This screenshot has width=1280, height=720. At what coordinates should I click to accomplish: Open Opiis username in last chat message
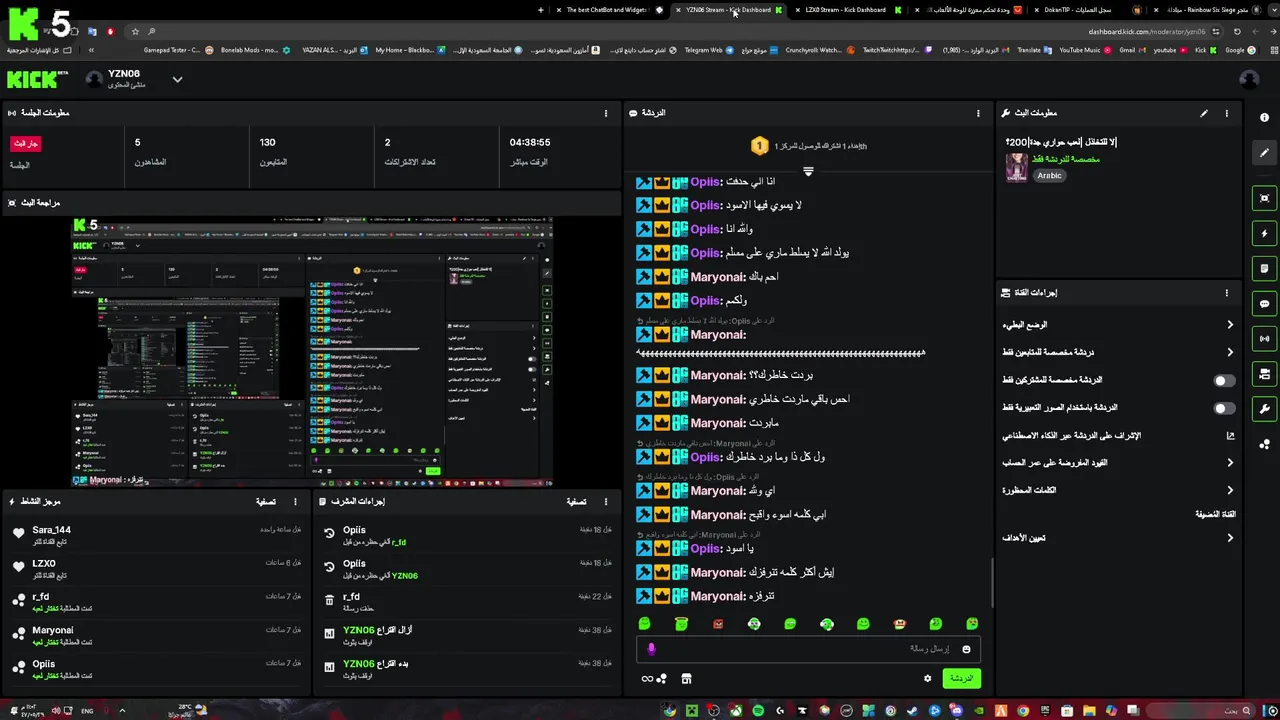coord(705,549)
